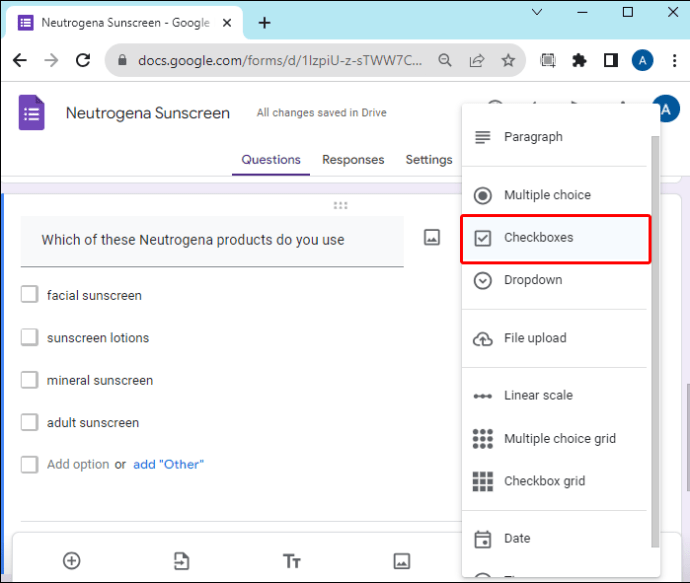Open a new browser tab

tap(264, 22)
